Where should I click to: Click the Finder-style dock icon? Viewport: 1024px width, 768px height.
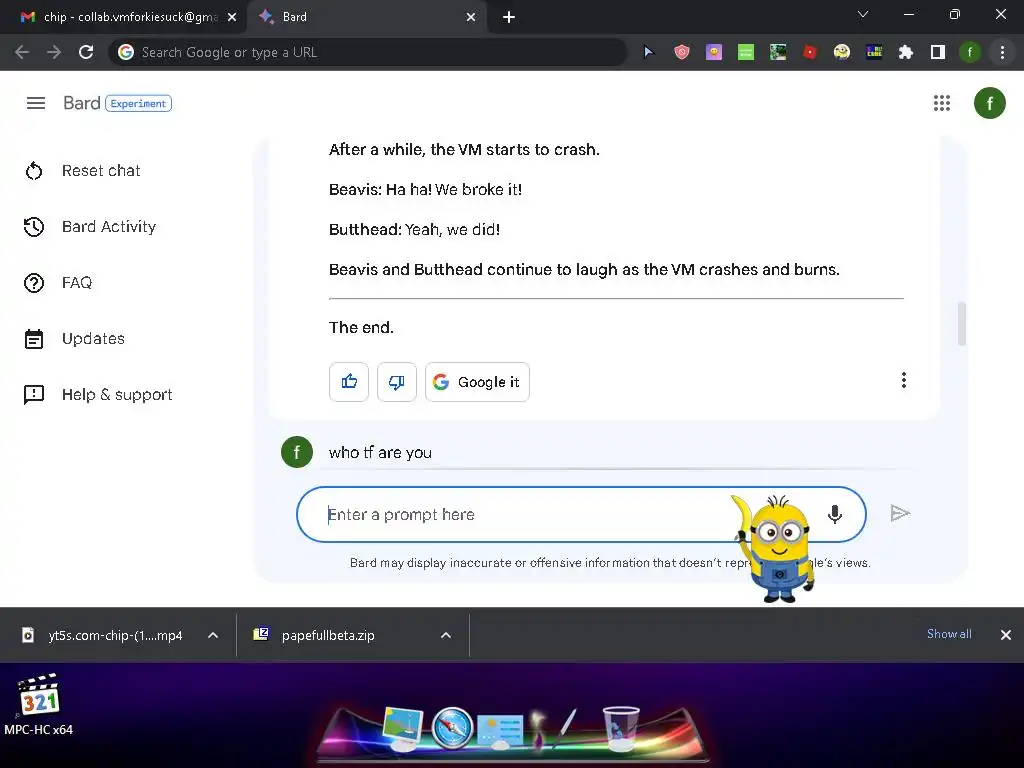coord(402,728)
